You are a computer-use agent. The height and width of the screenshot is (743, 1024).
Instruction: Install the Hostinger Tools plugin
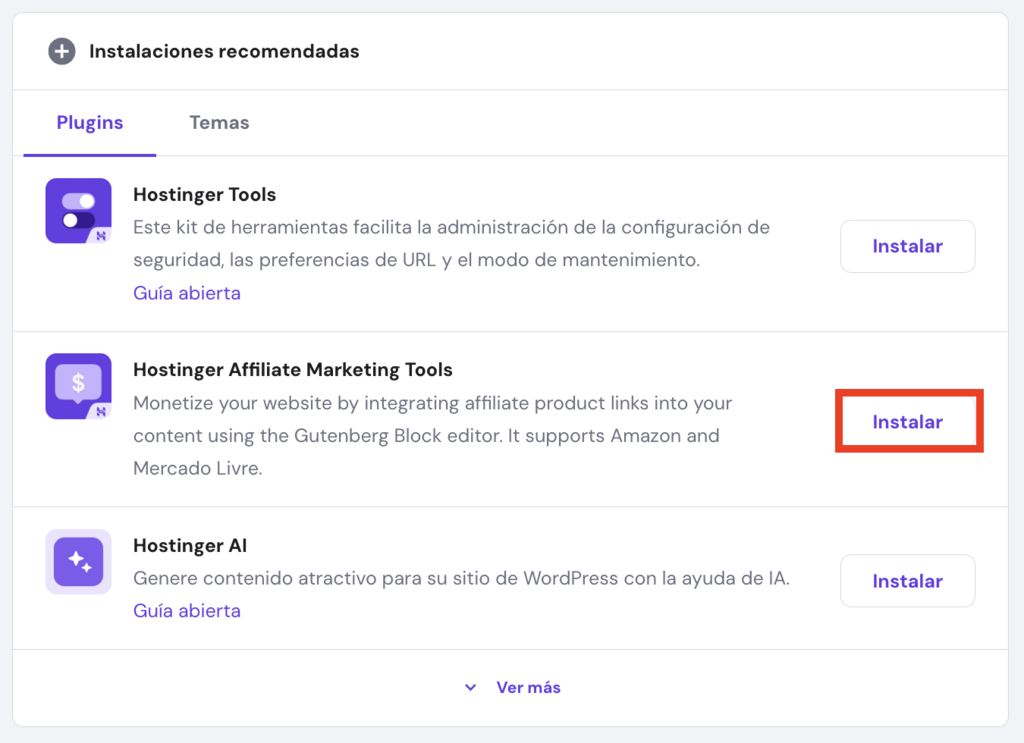coord(907,246)
